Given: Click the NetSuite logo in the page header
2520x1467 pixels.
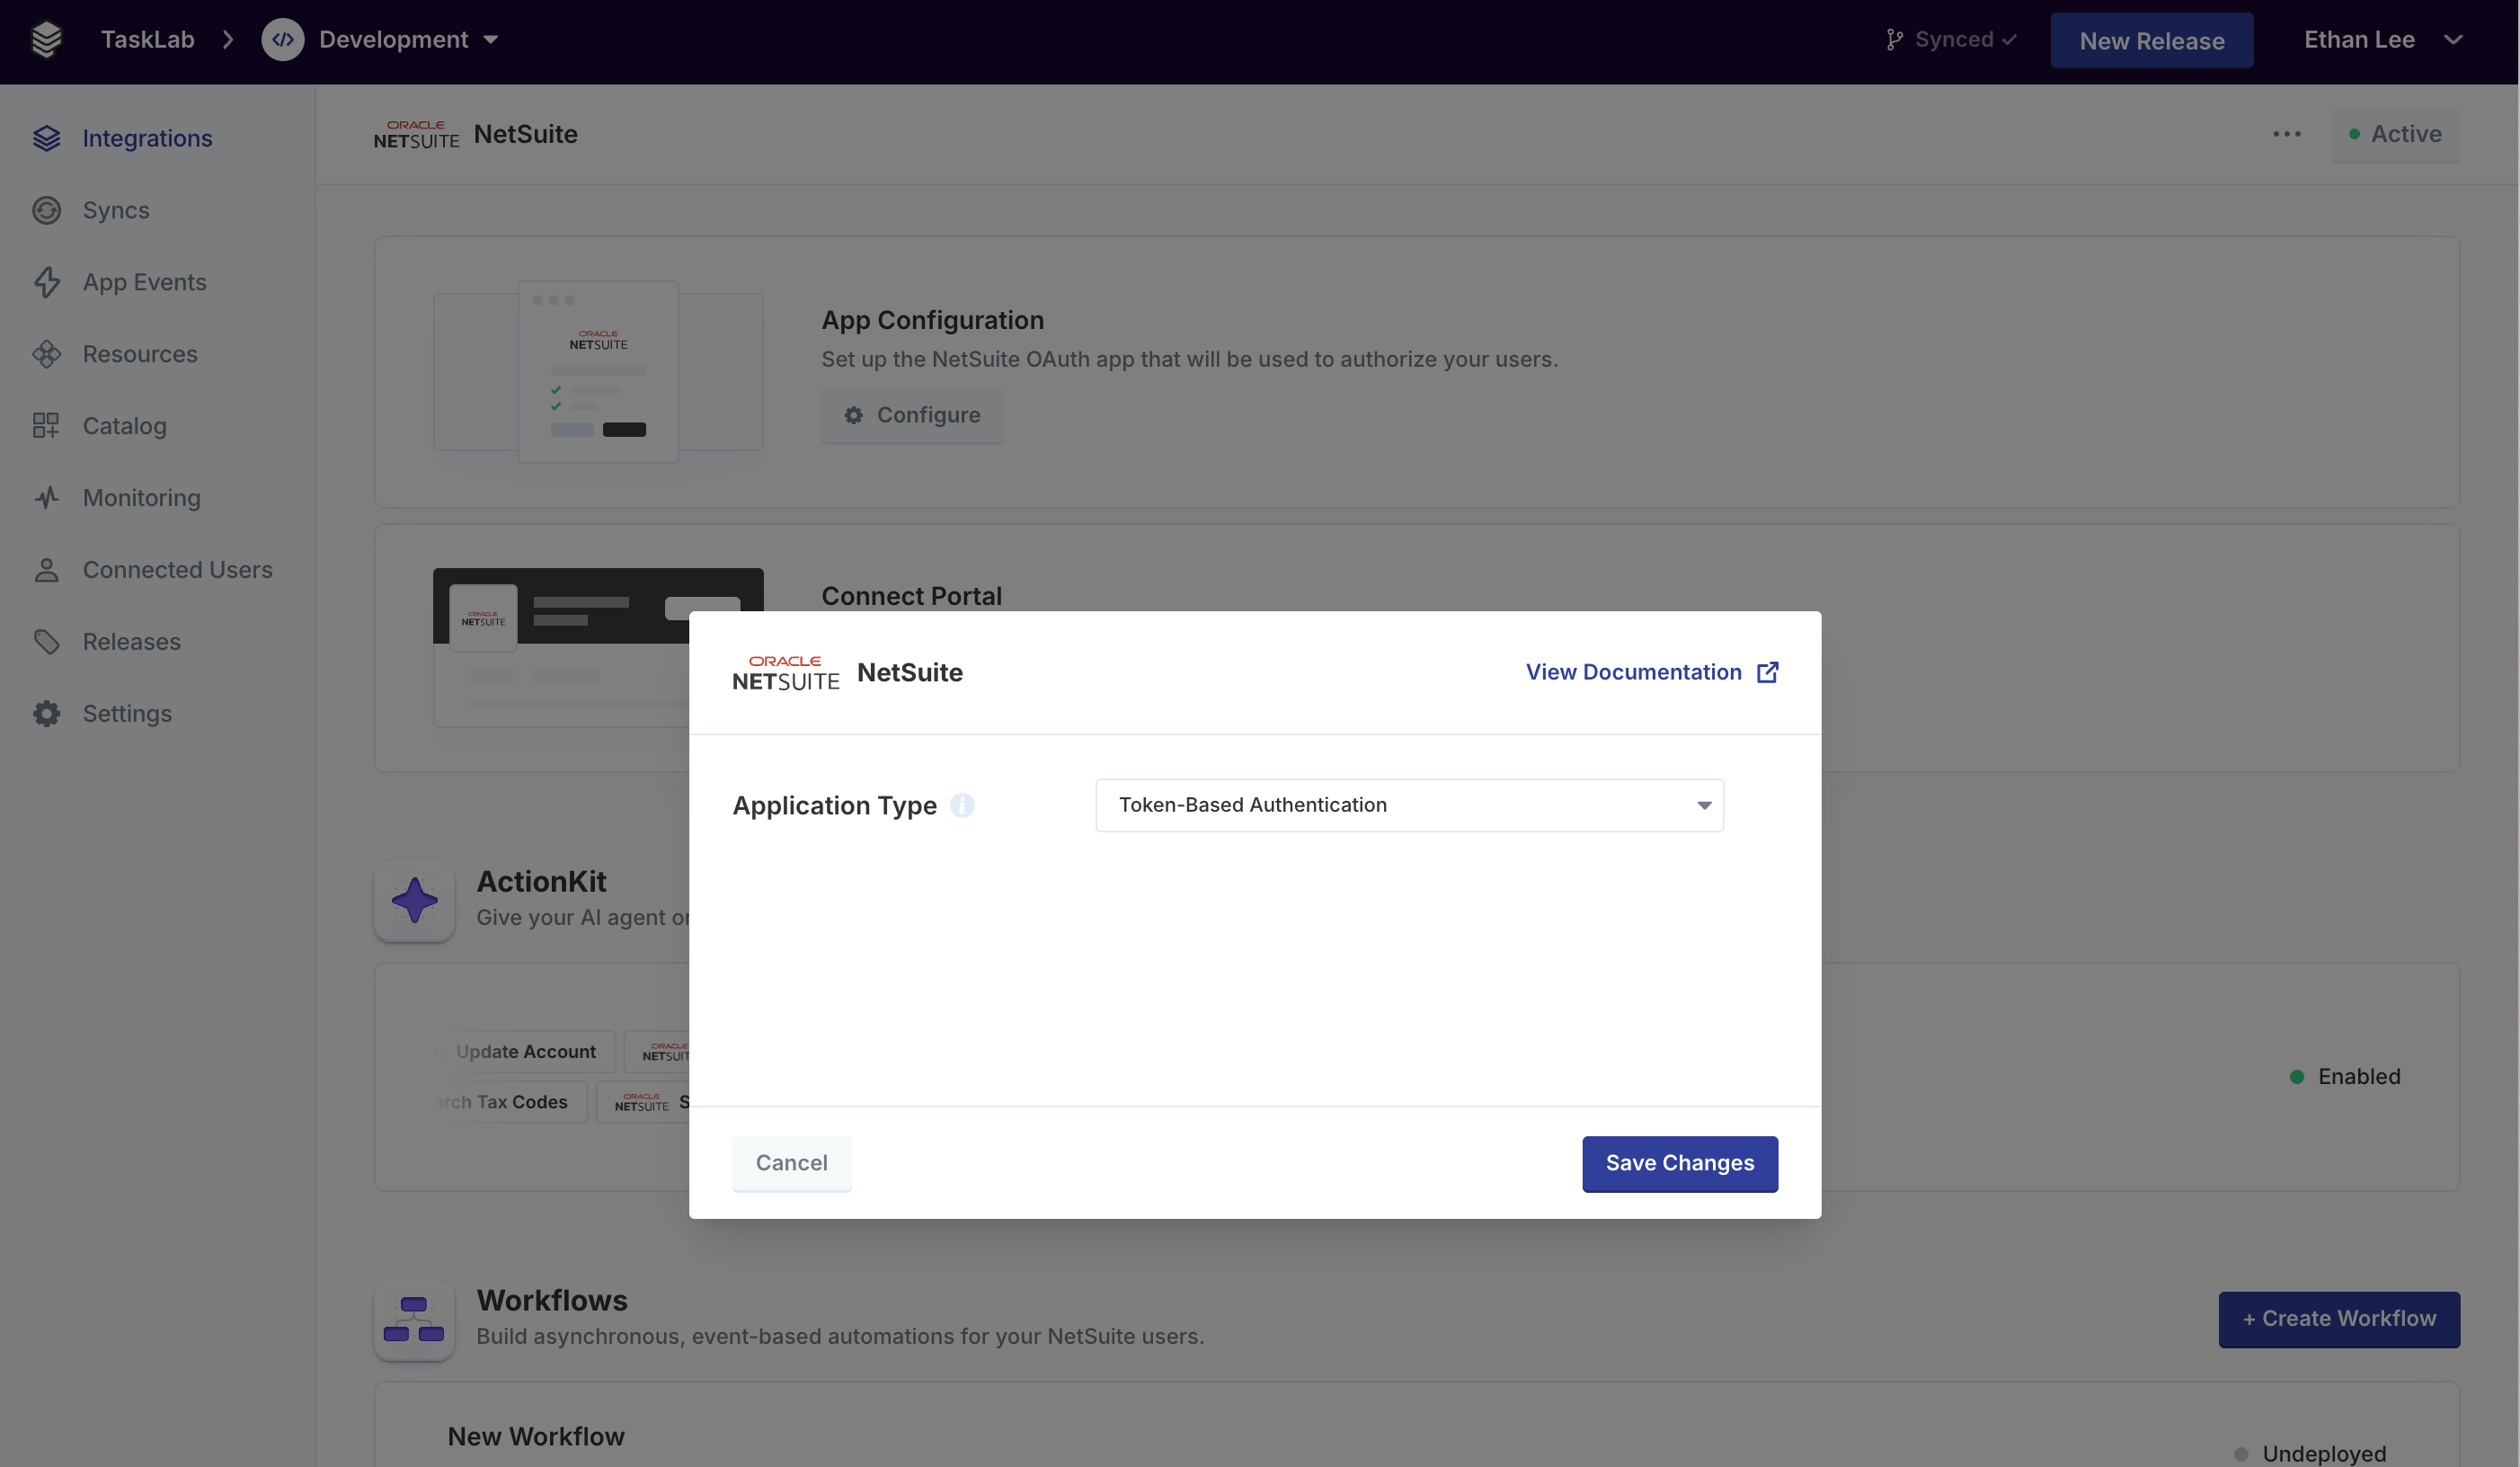Looking at the screenshot, I should pos(416,135).
